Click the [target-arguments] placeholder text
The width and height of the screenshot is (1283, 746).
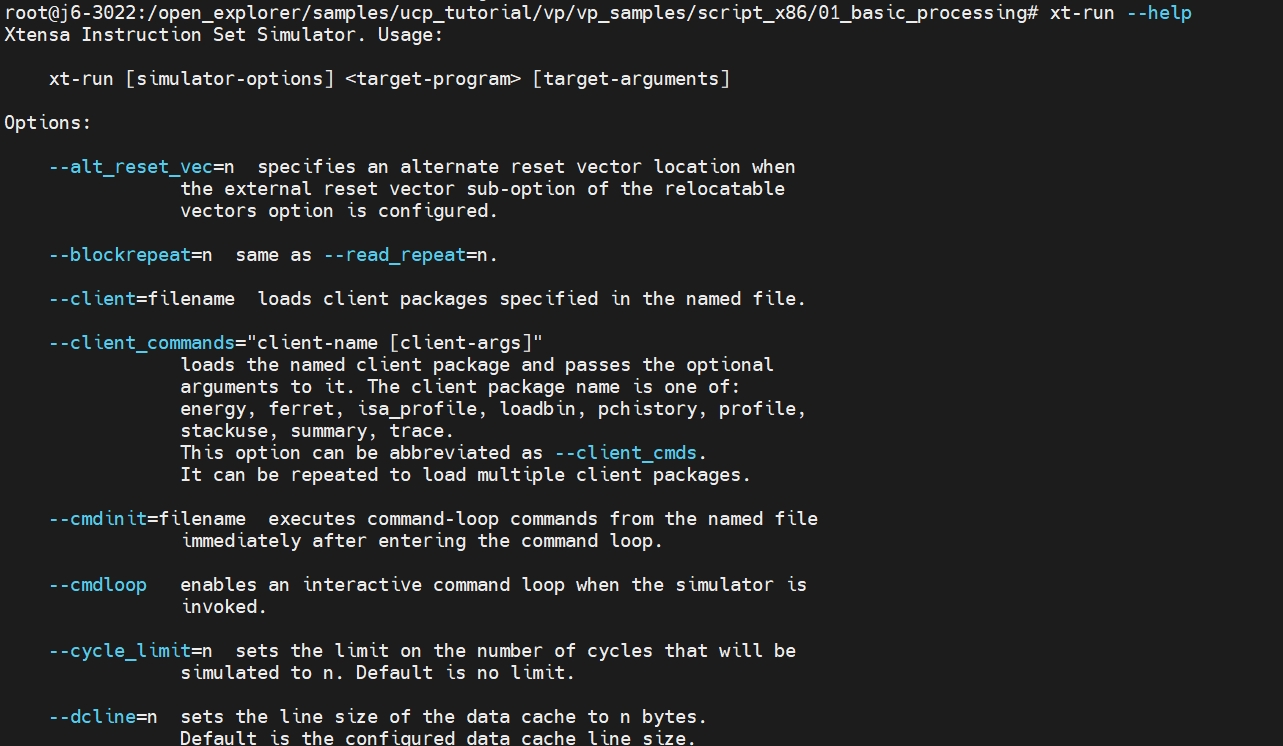tap(630, 79)
